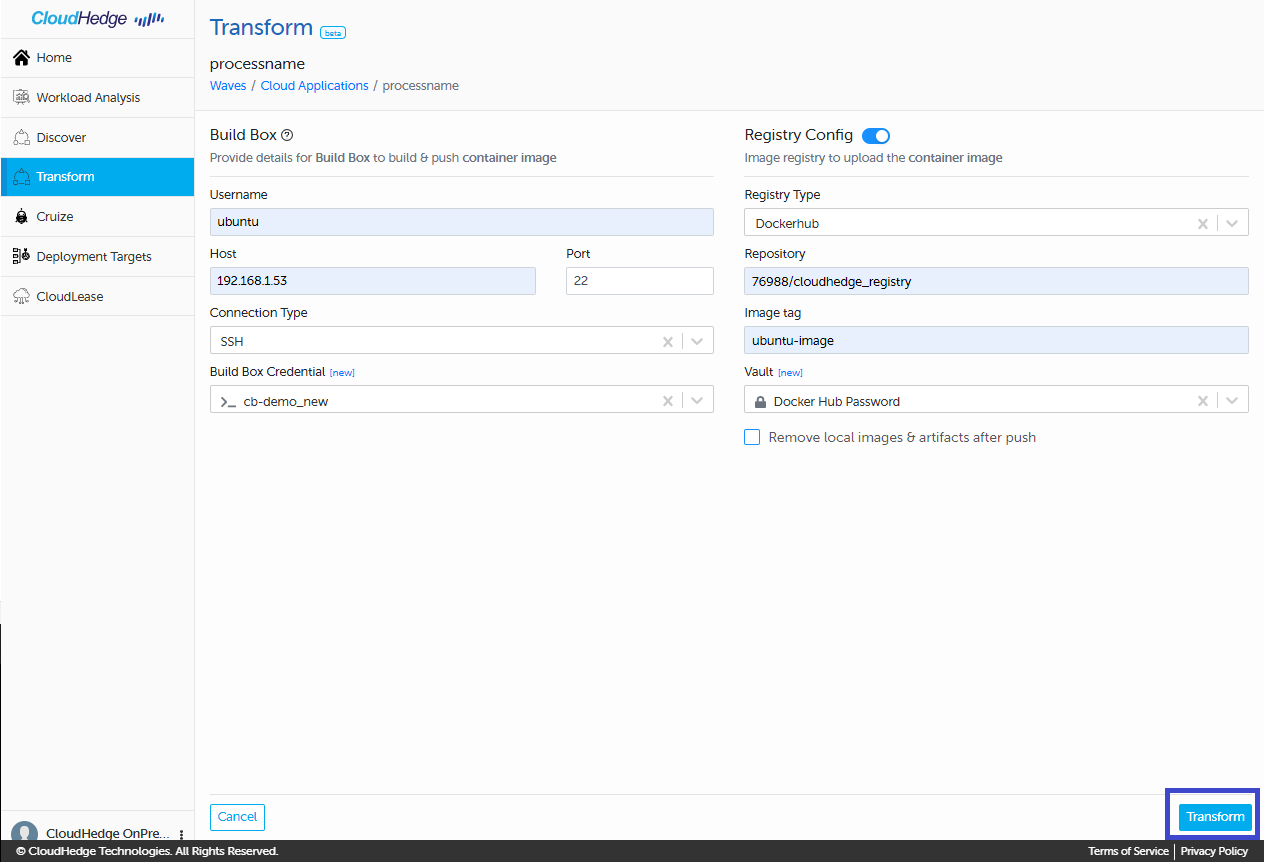Clear the Connection Type SSH selection

(x=668, y=342)
